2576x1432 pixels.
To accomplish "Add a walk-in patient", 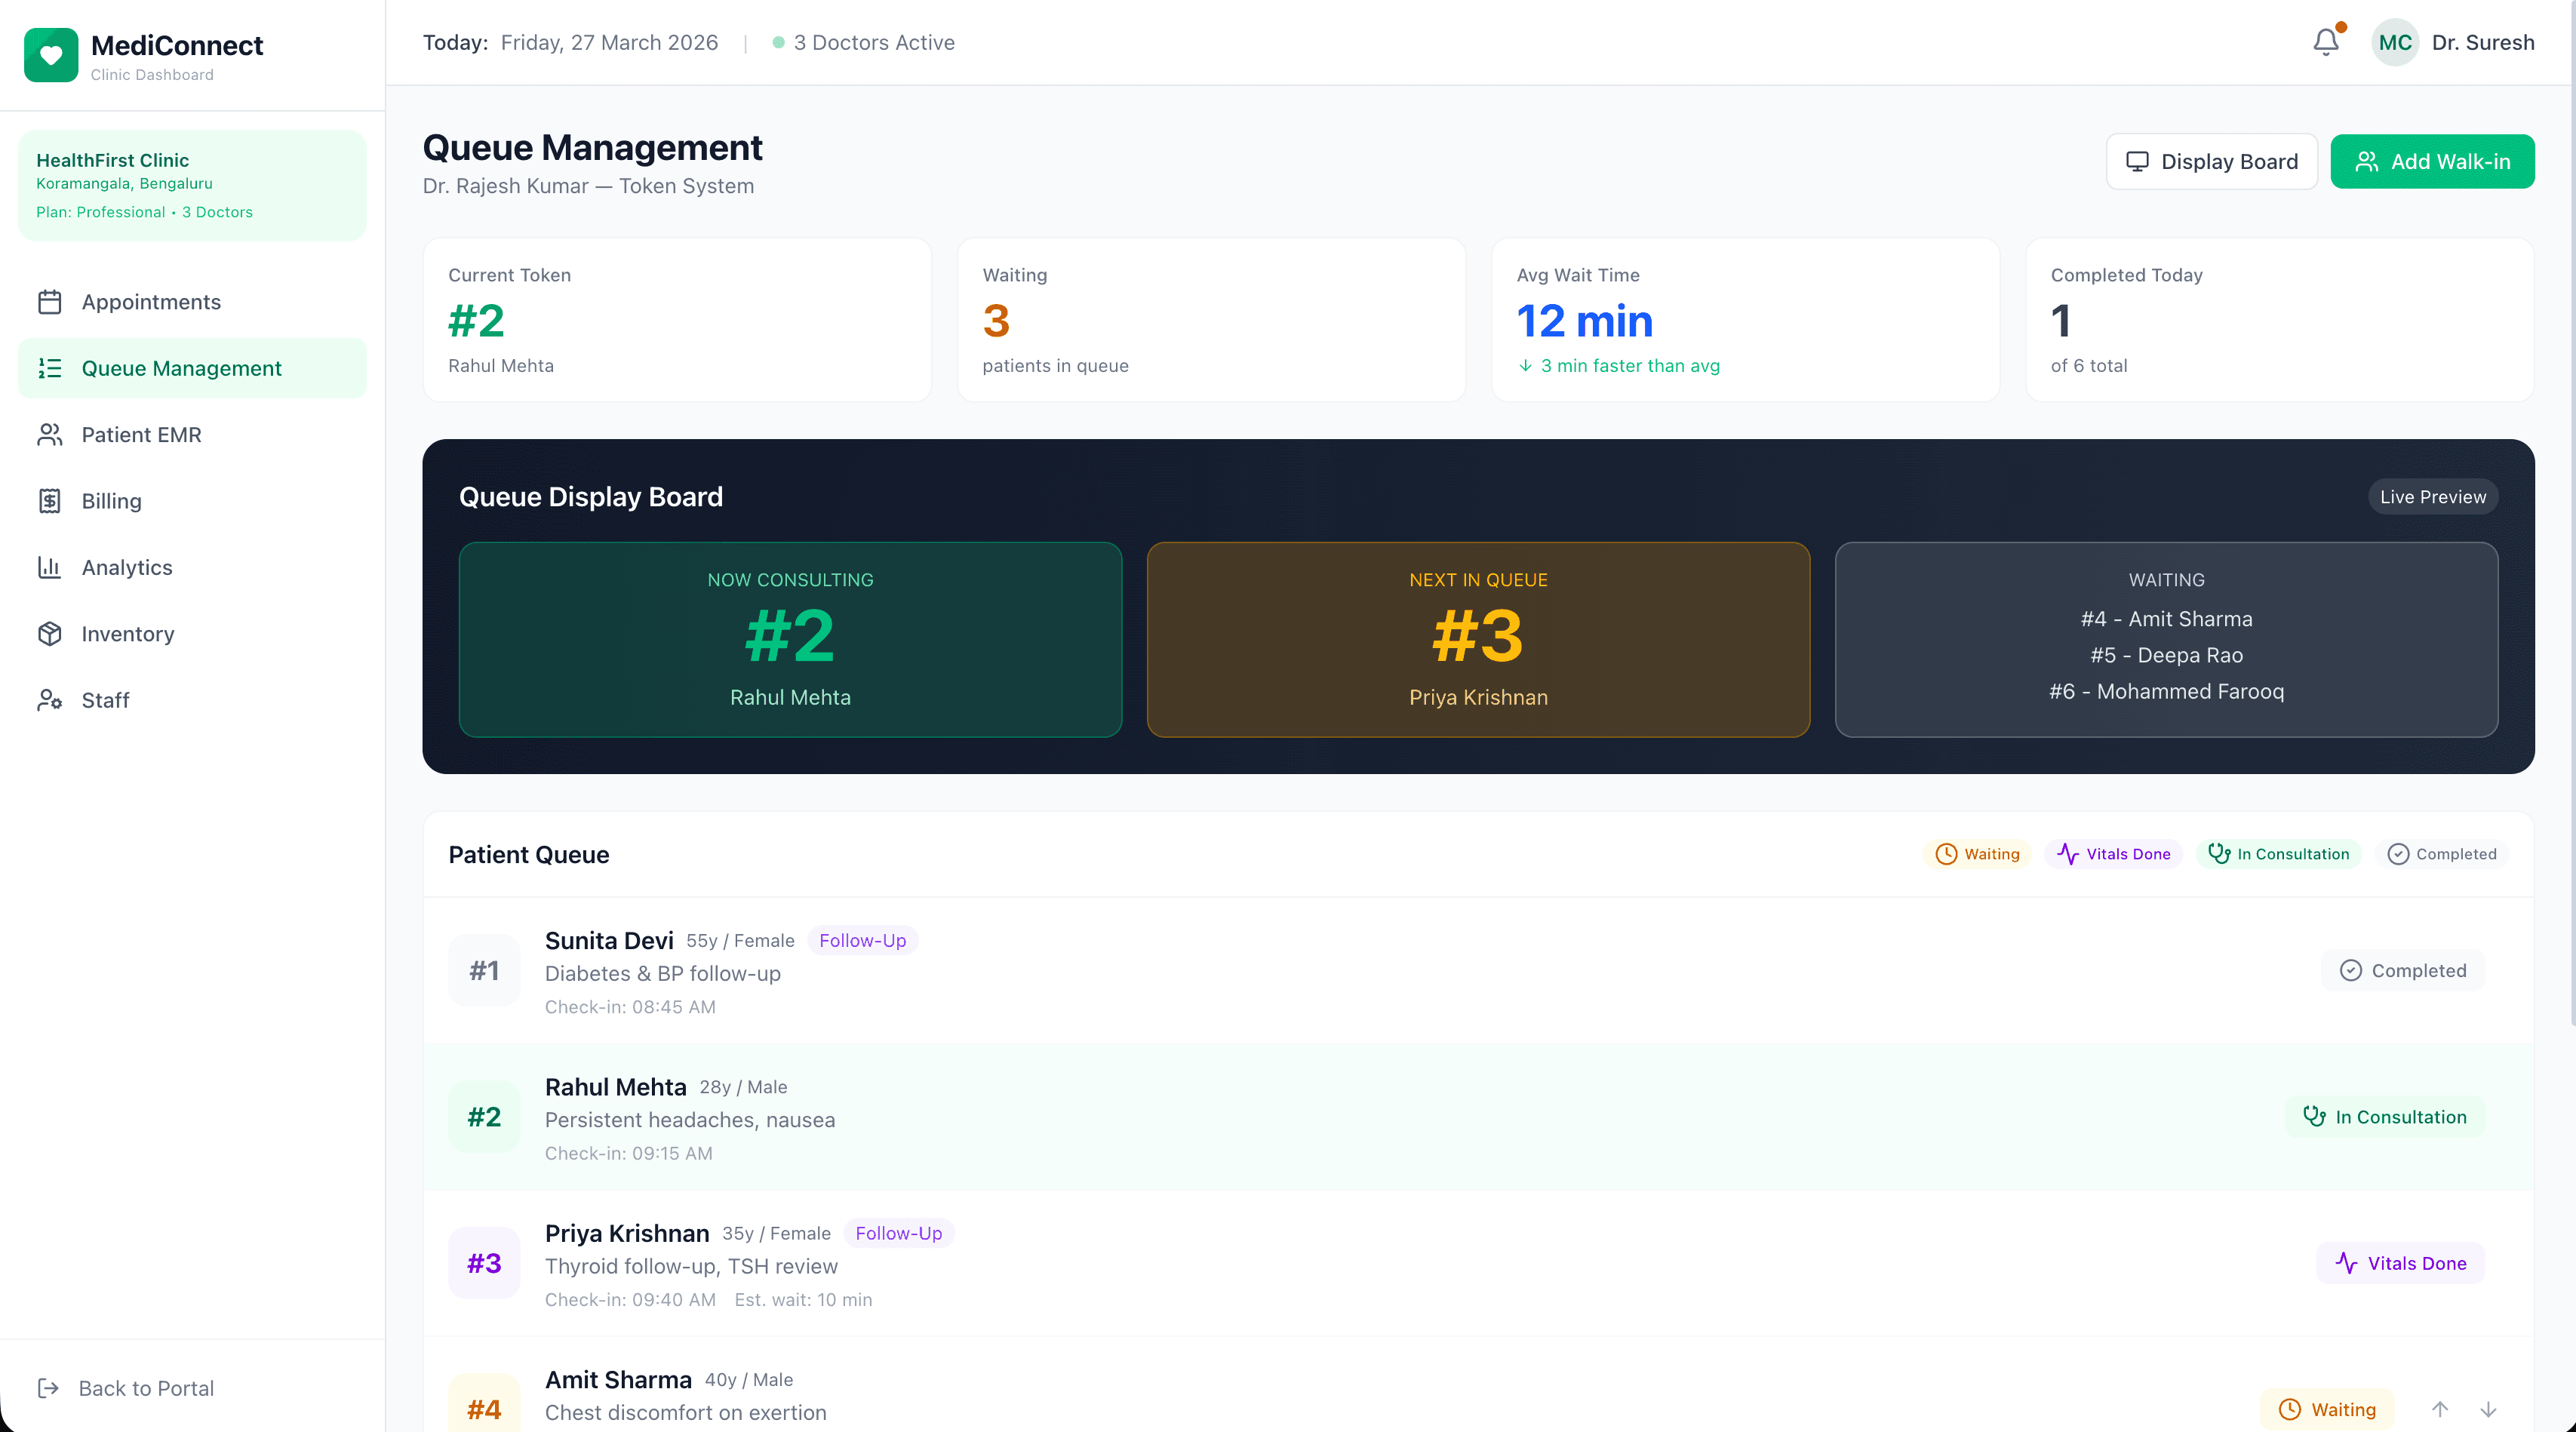I will 2433,161.
